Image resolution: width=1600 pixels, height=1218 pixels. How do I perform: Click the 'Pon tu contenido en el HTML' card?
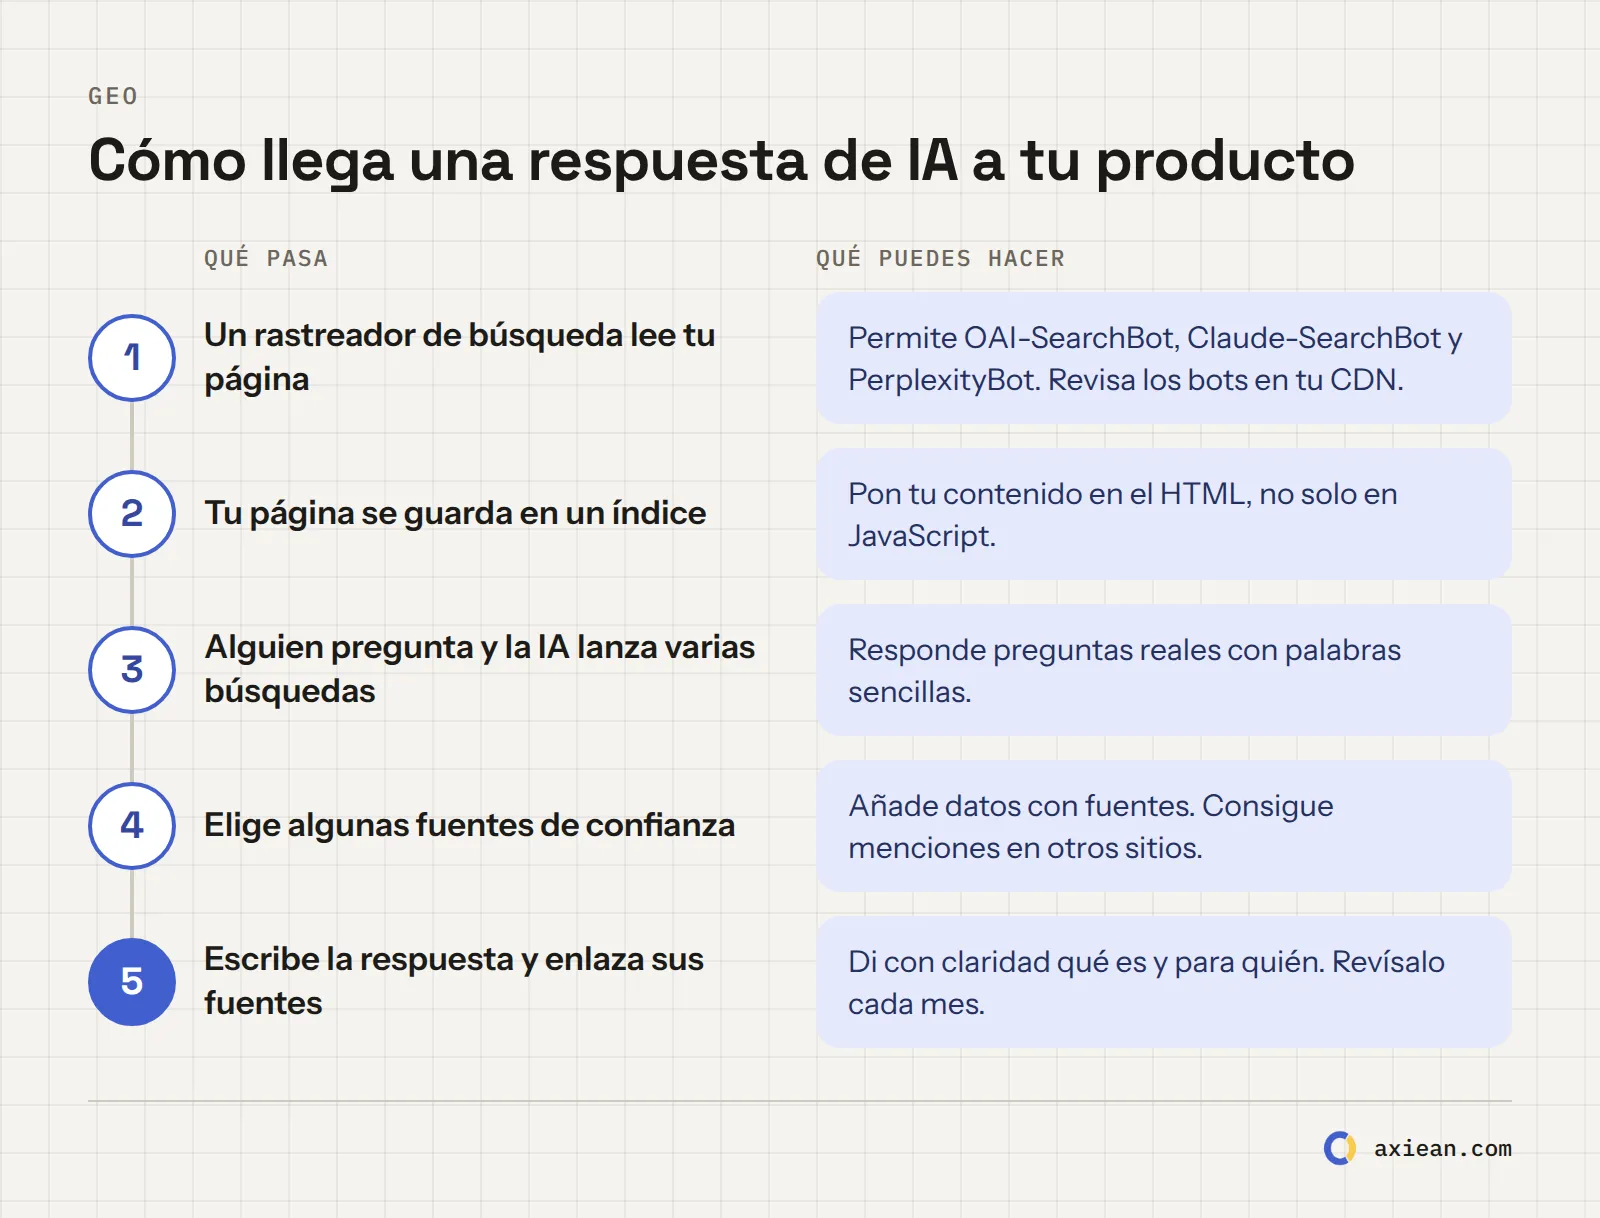click(1164, 514)
